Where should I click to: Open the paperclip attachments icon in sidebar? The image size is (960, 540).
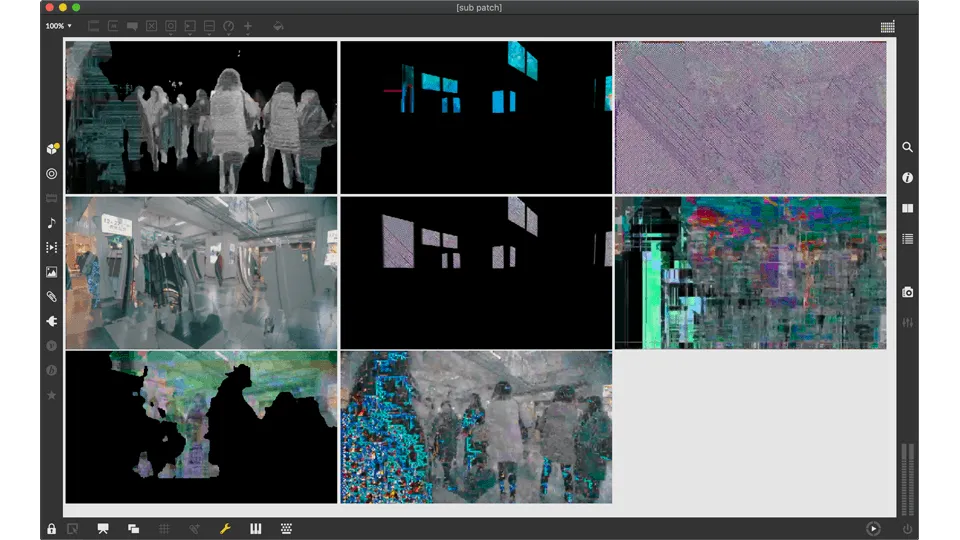pos(51,297)
